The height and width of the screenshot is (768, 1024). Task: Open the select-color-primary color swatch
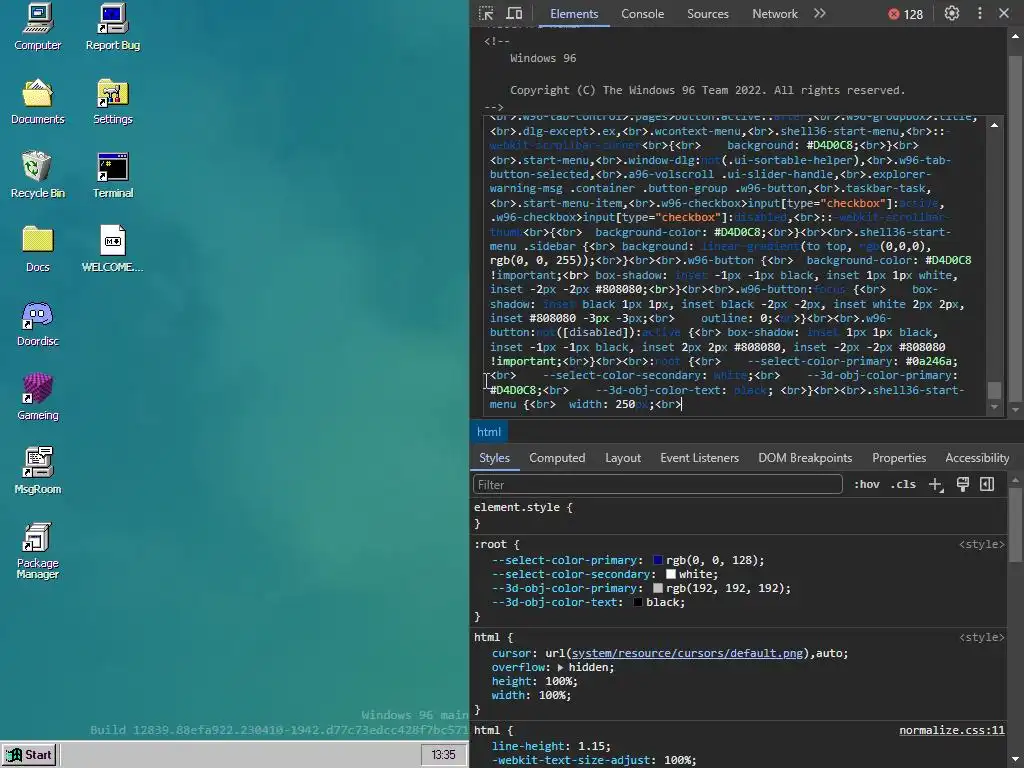pos(658,560)
